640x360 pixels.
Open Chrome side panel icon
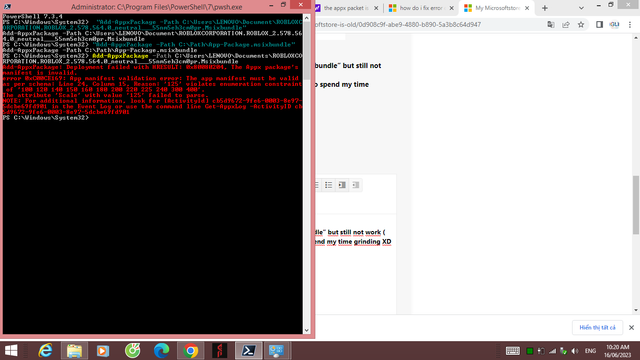click(x=599, y=24)
